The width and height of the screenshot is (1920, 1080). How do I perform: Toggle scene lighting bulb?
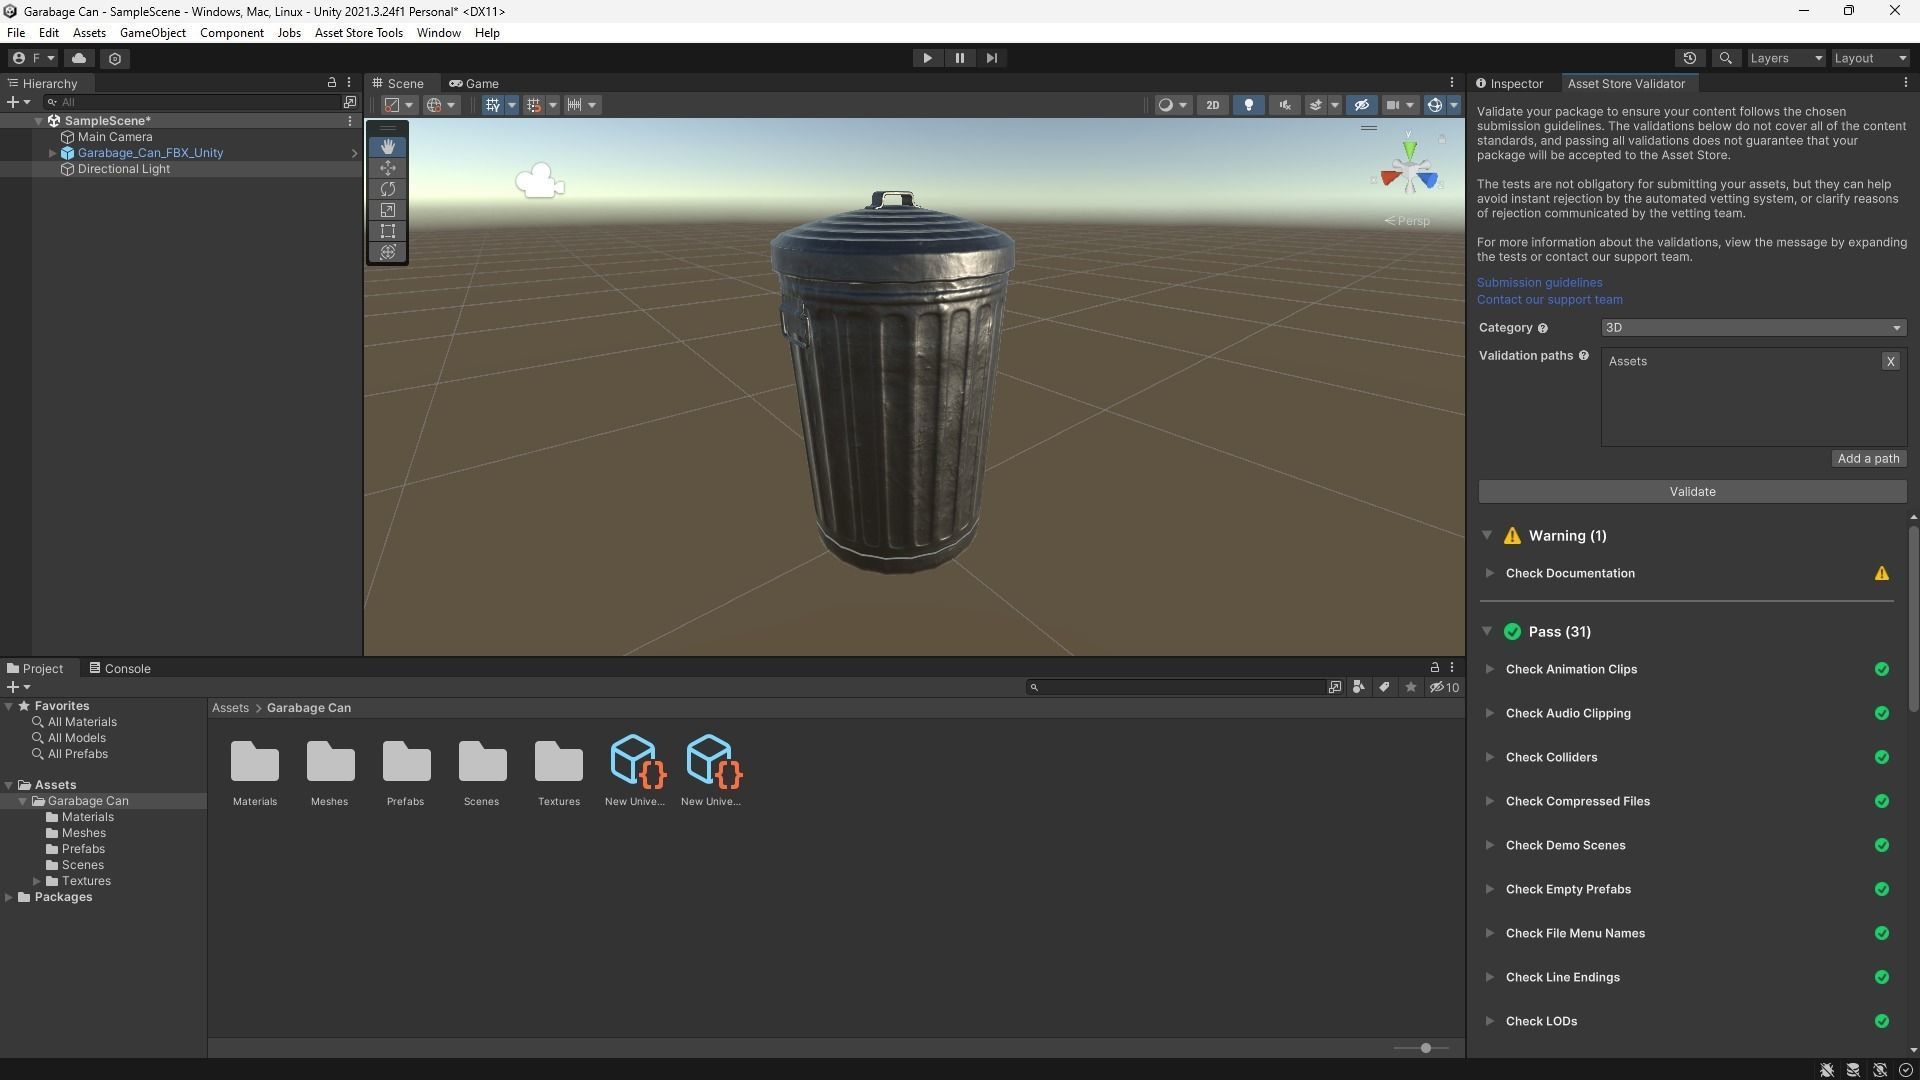coord(1248,105)
